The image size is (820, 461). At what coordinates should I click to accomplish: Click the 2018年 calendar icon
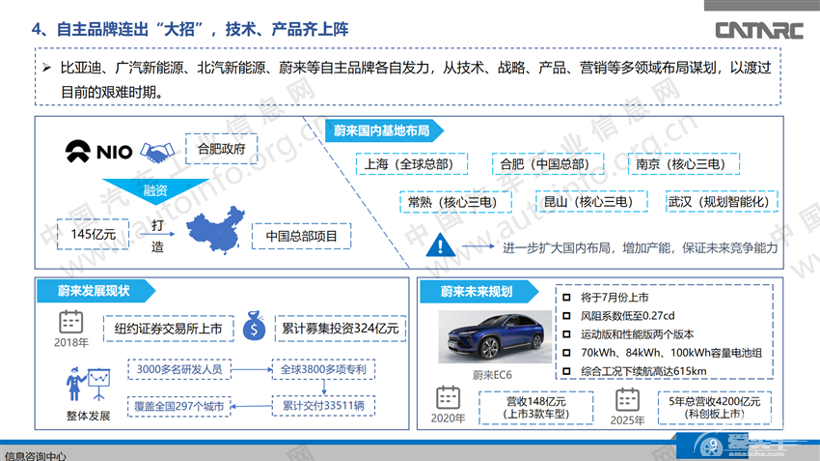71,322
